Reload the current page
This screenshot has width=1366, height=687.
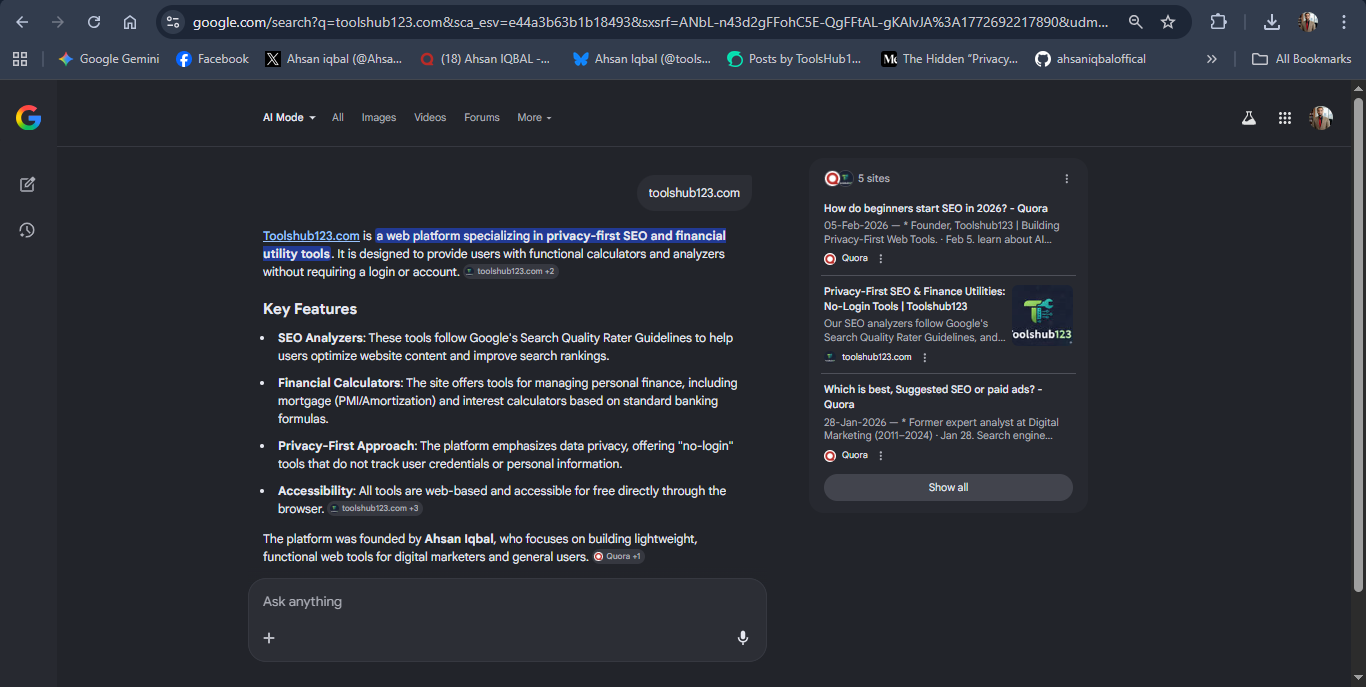point(94,22)
